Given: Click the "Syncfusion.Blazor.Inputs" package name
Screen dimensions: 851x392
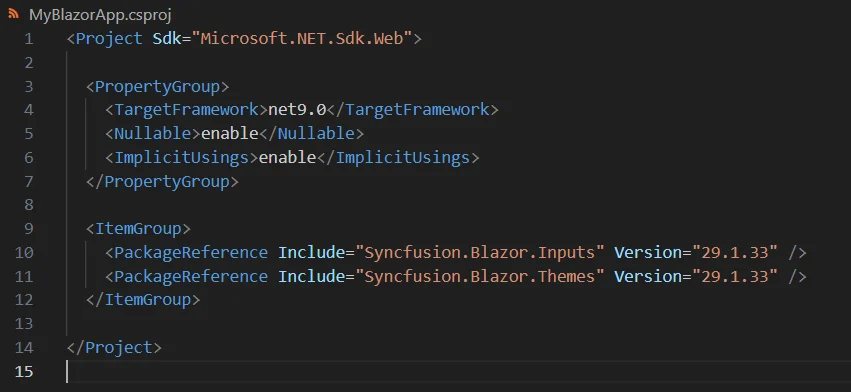Looking at the screenshot, I should coord(479,252).
